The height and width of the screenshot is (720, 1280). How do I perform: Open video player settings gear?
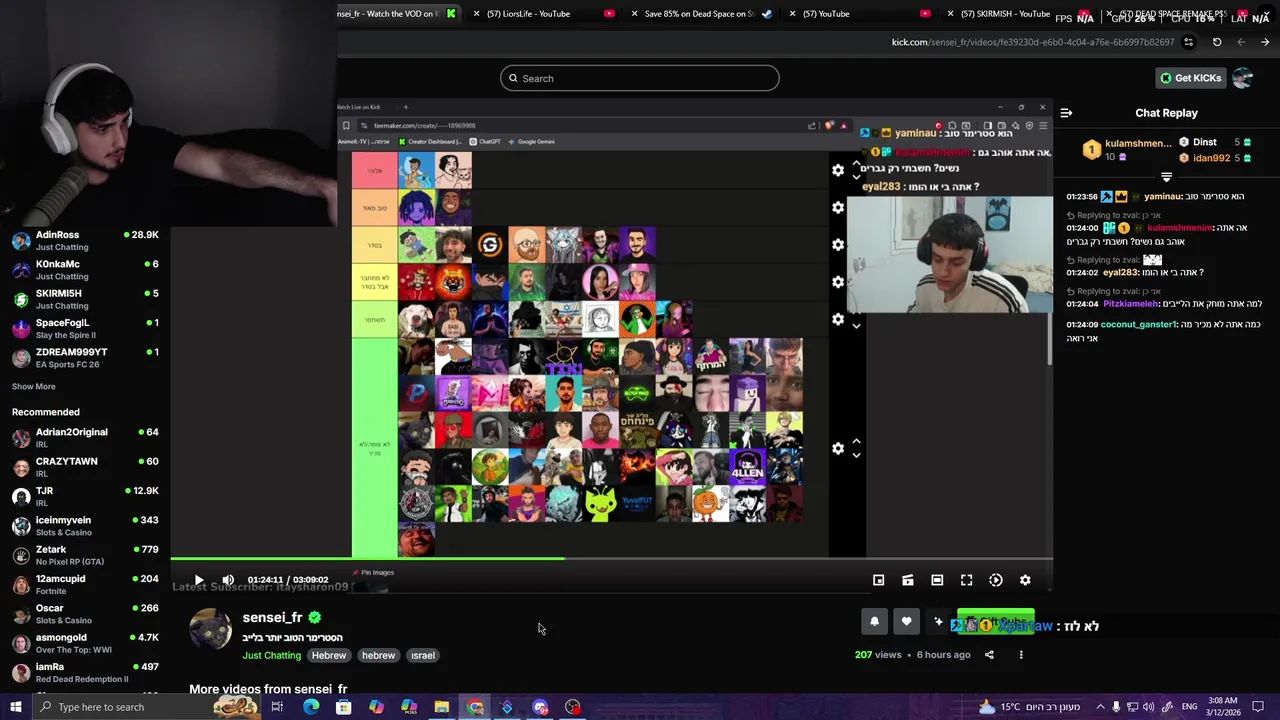tap(1025, 580)
